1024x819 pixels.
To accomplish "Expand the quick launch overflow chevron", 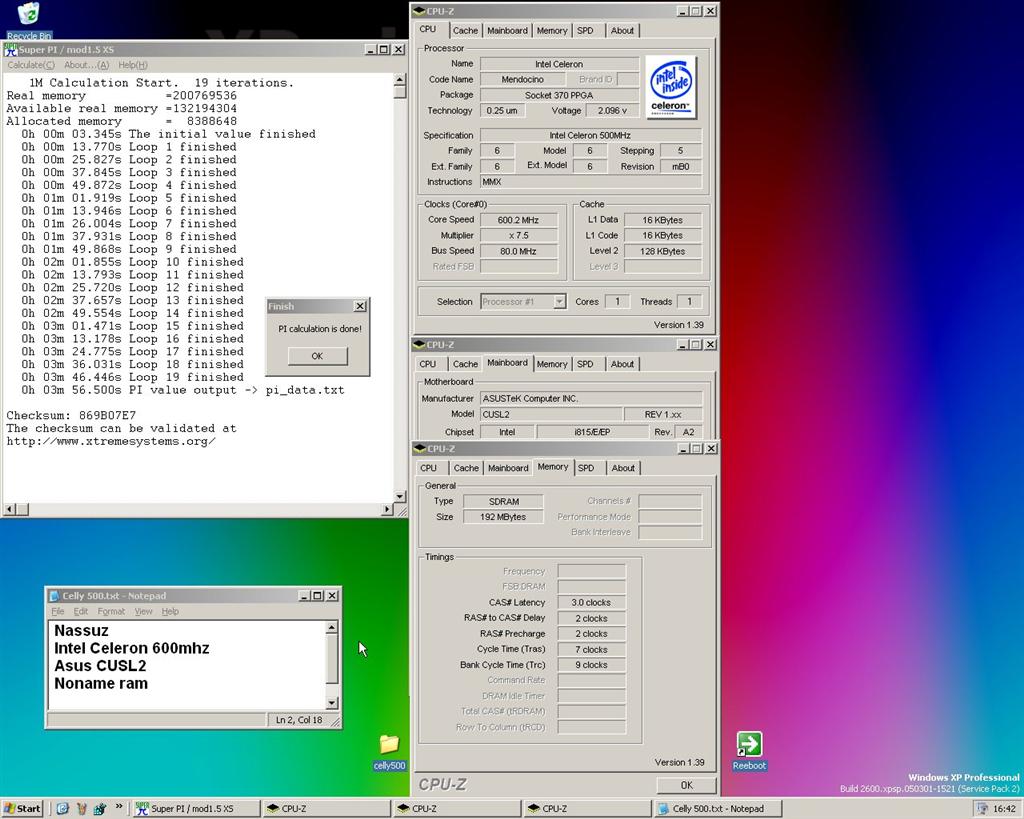I will click(119, 807).
